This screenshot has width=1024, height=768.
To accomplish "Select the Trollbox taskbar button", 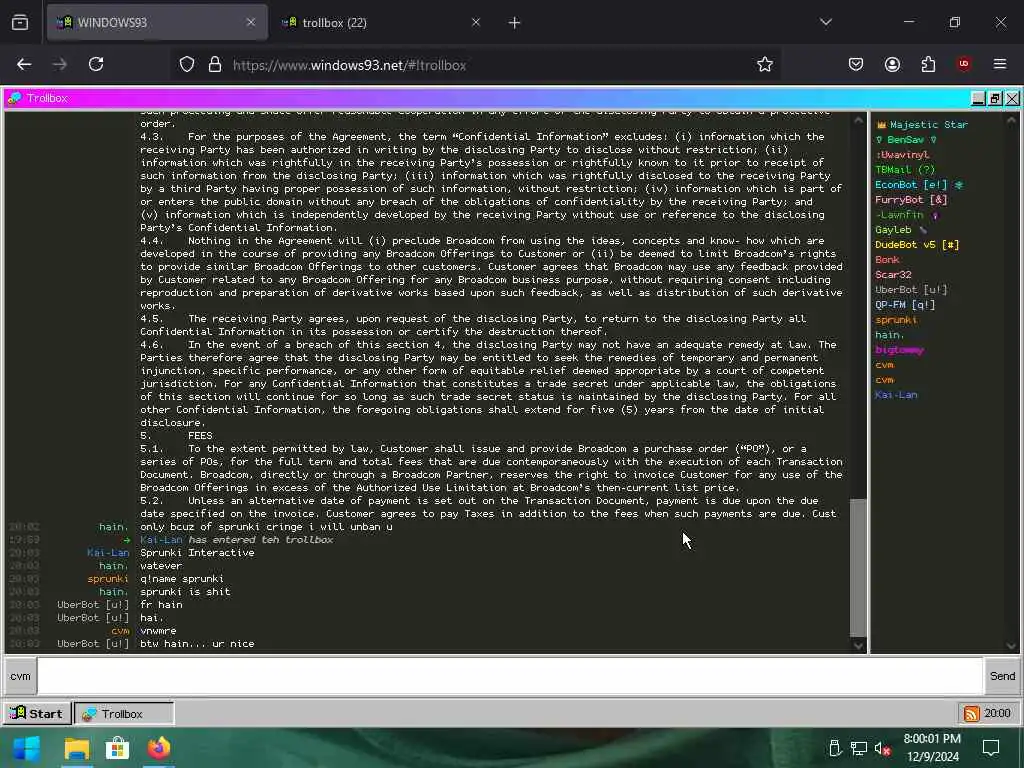I will pos(124,714).
